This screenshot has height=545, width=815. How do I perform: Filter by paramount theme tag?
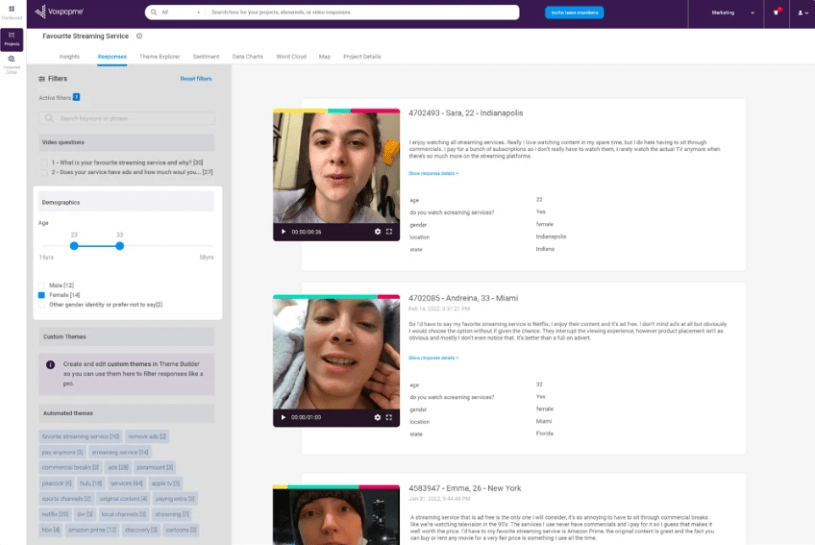tap(154, 468)
